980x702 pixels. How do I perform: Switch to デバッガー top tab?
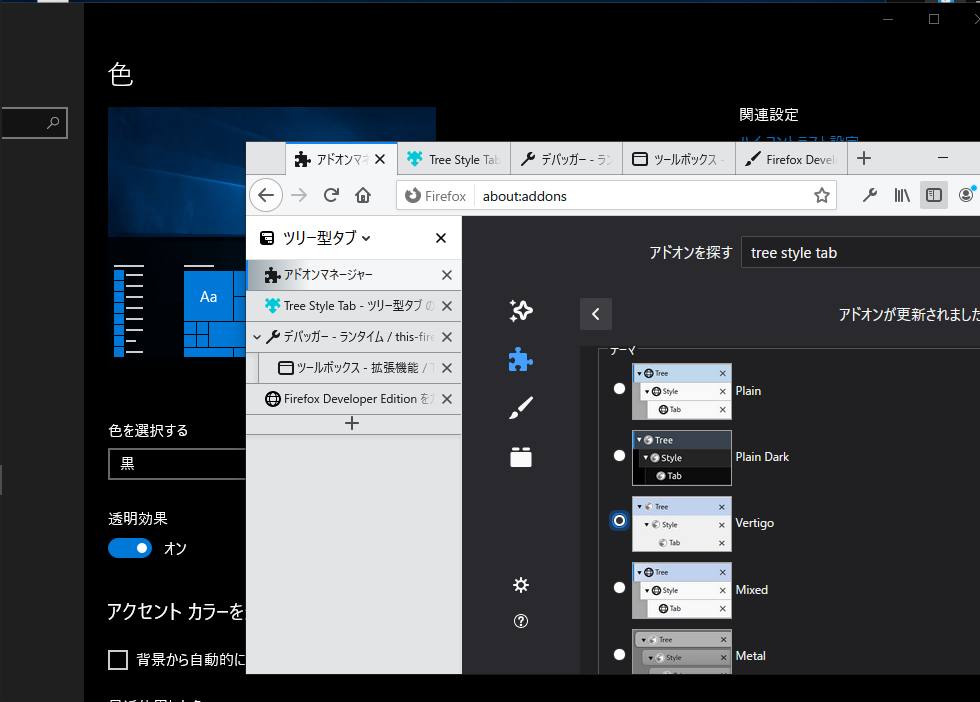pos(566,159)
